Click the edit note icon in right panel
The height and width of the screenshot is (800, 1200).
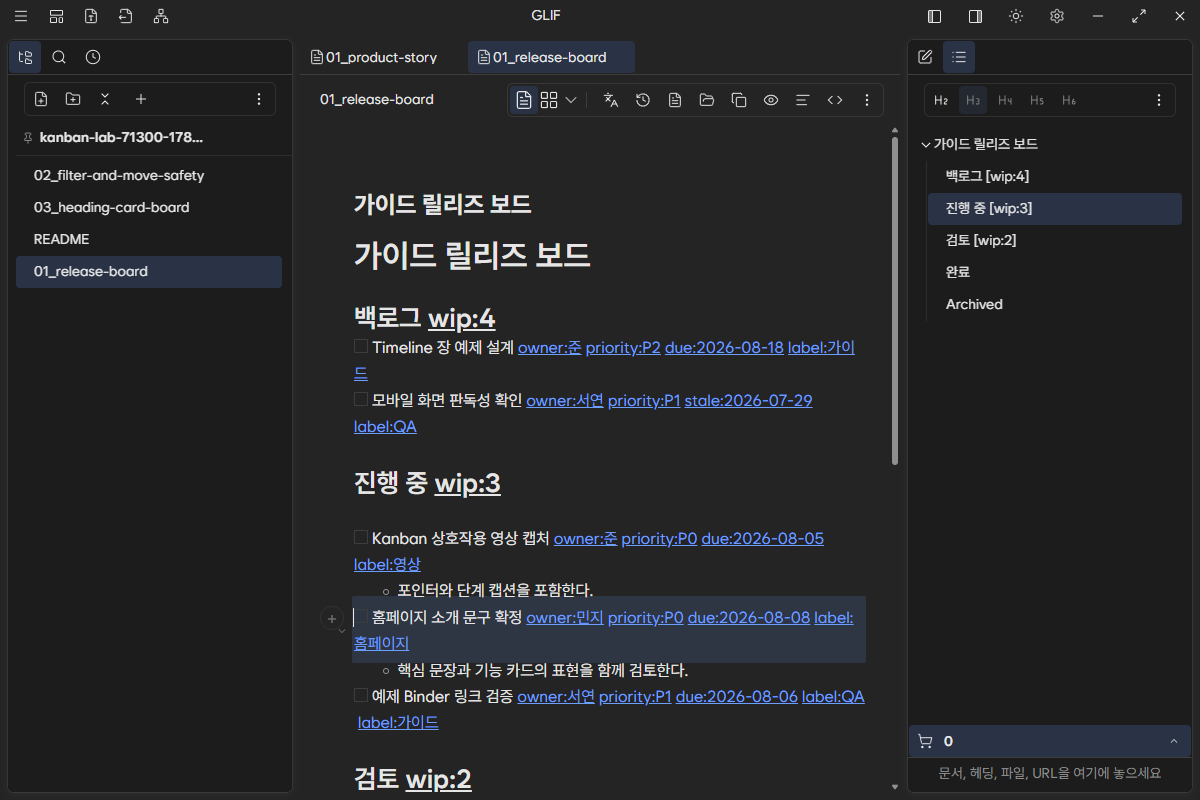tap(925, 57)
